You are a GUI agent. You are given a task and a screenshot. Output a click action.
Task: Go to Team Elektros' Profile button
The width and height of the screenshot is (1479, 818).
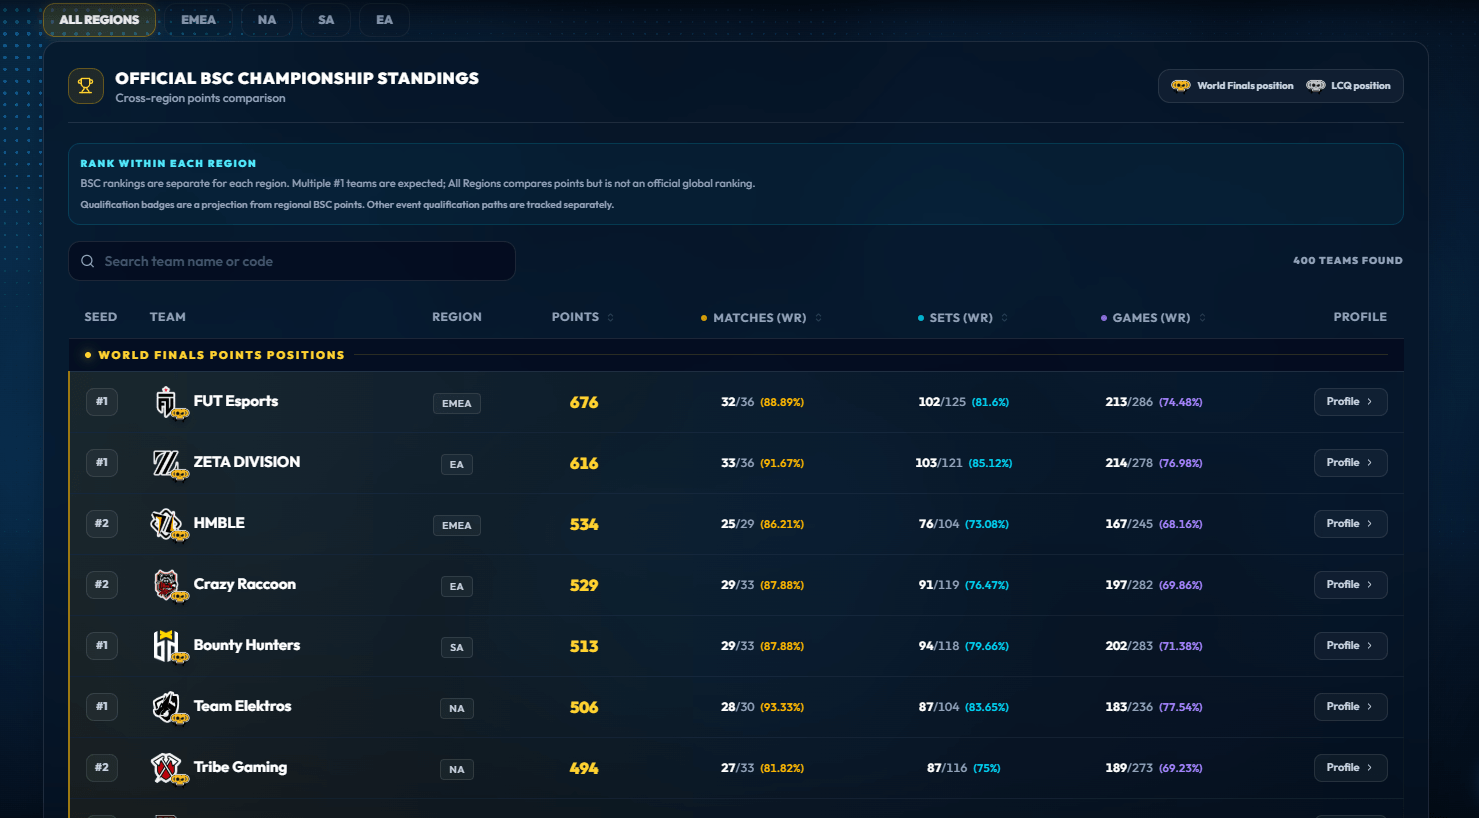click(x=1350, y=706)
